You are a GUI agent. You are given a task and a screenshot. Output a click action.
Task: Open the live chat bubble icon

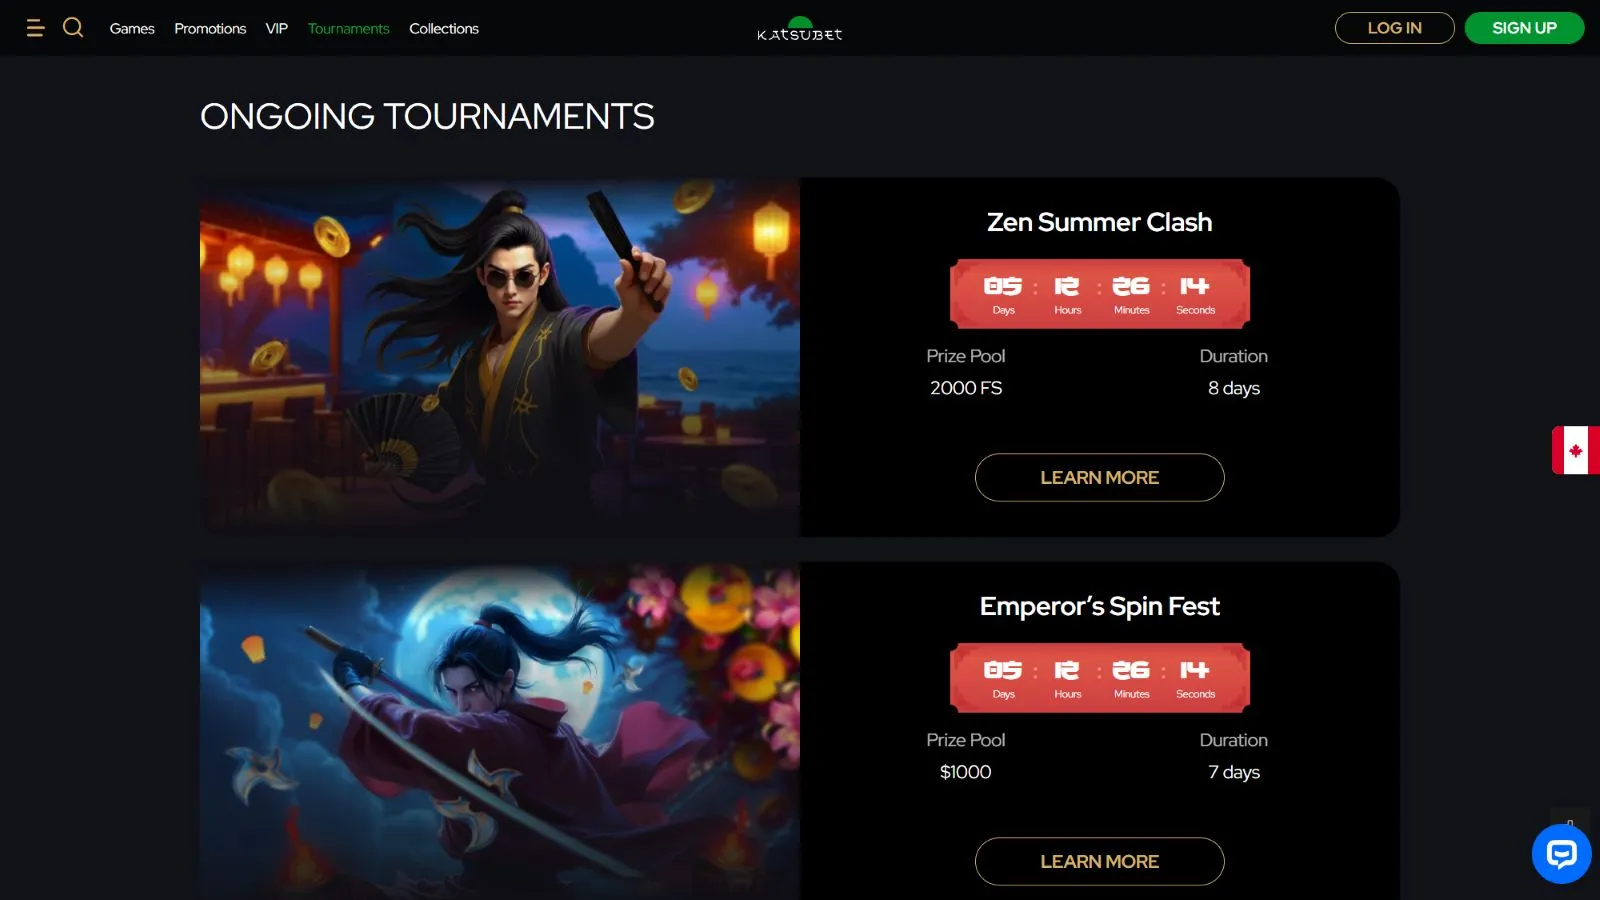(1561, 853)
